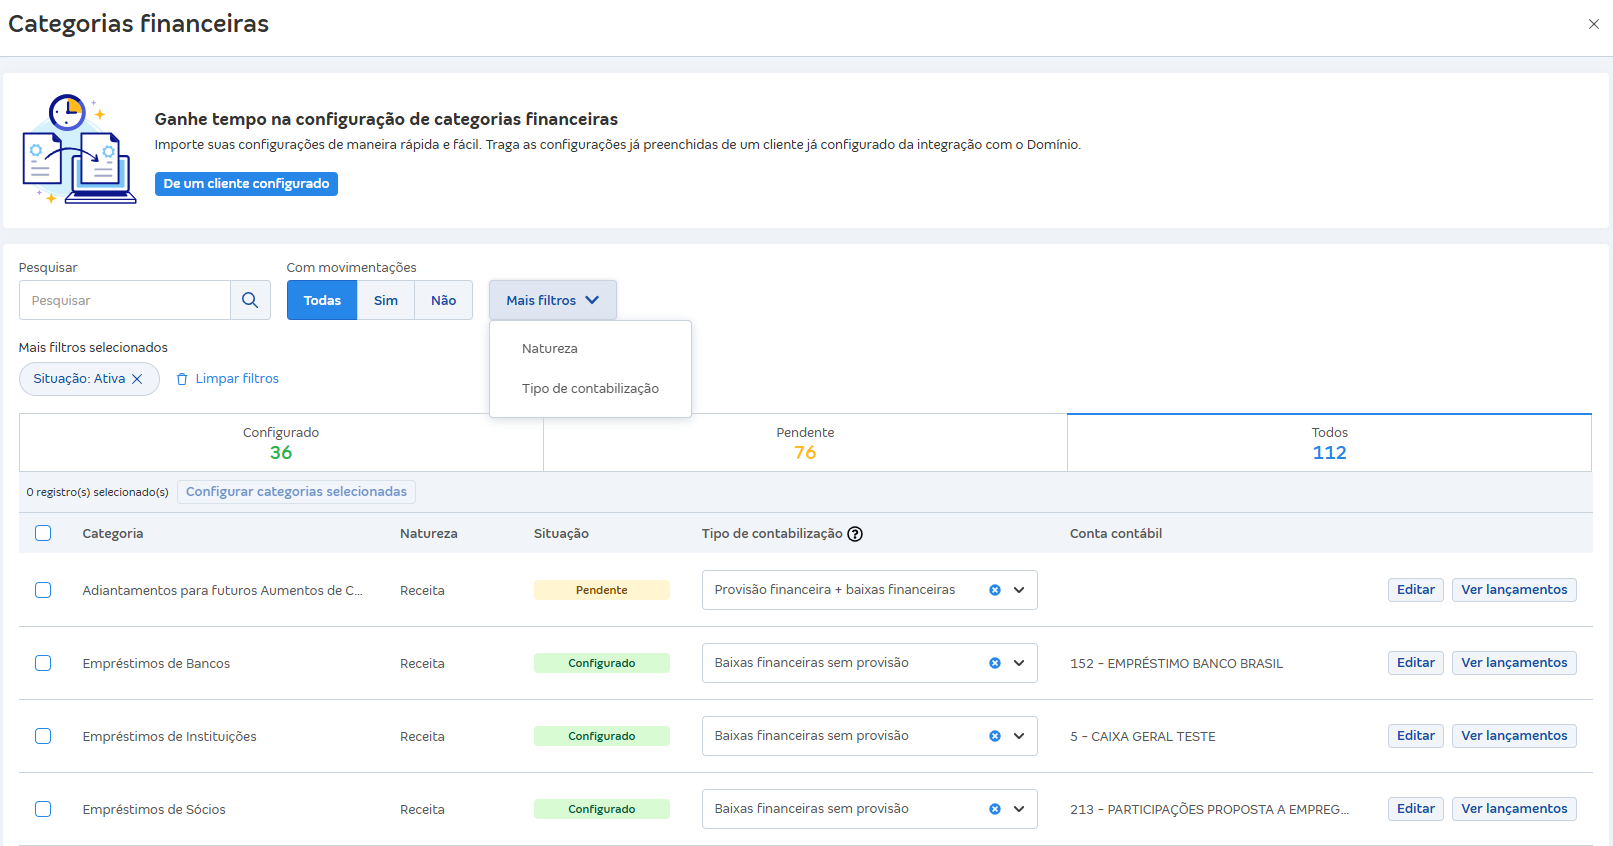Expand contabilização dropdown for Empréstimos de Instituições
The width and height of the screenshot is (1613, 846).
(x=1019, y=736)
